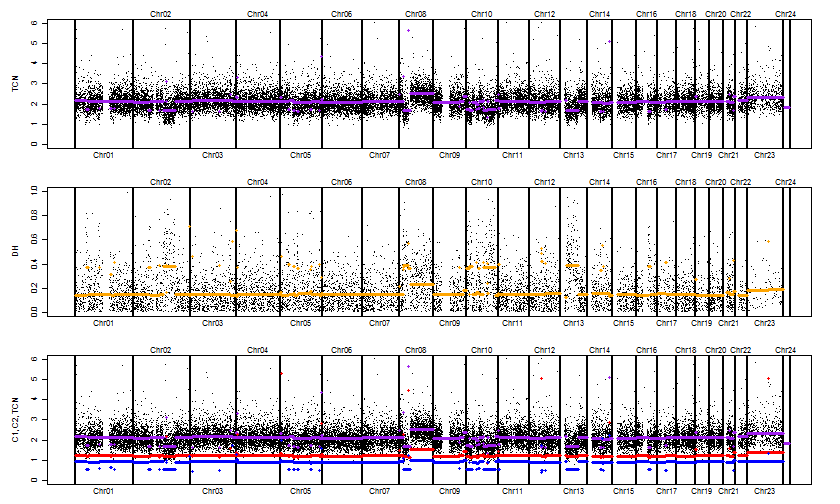Select the Chr23 label below the bottom panel
840x504 pixels.
pos(764,491)
